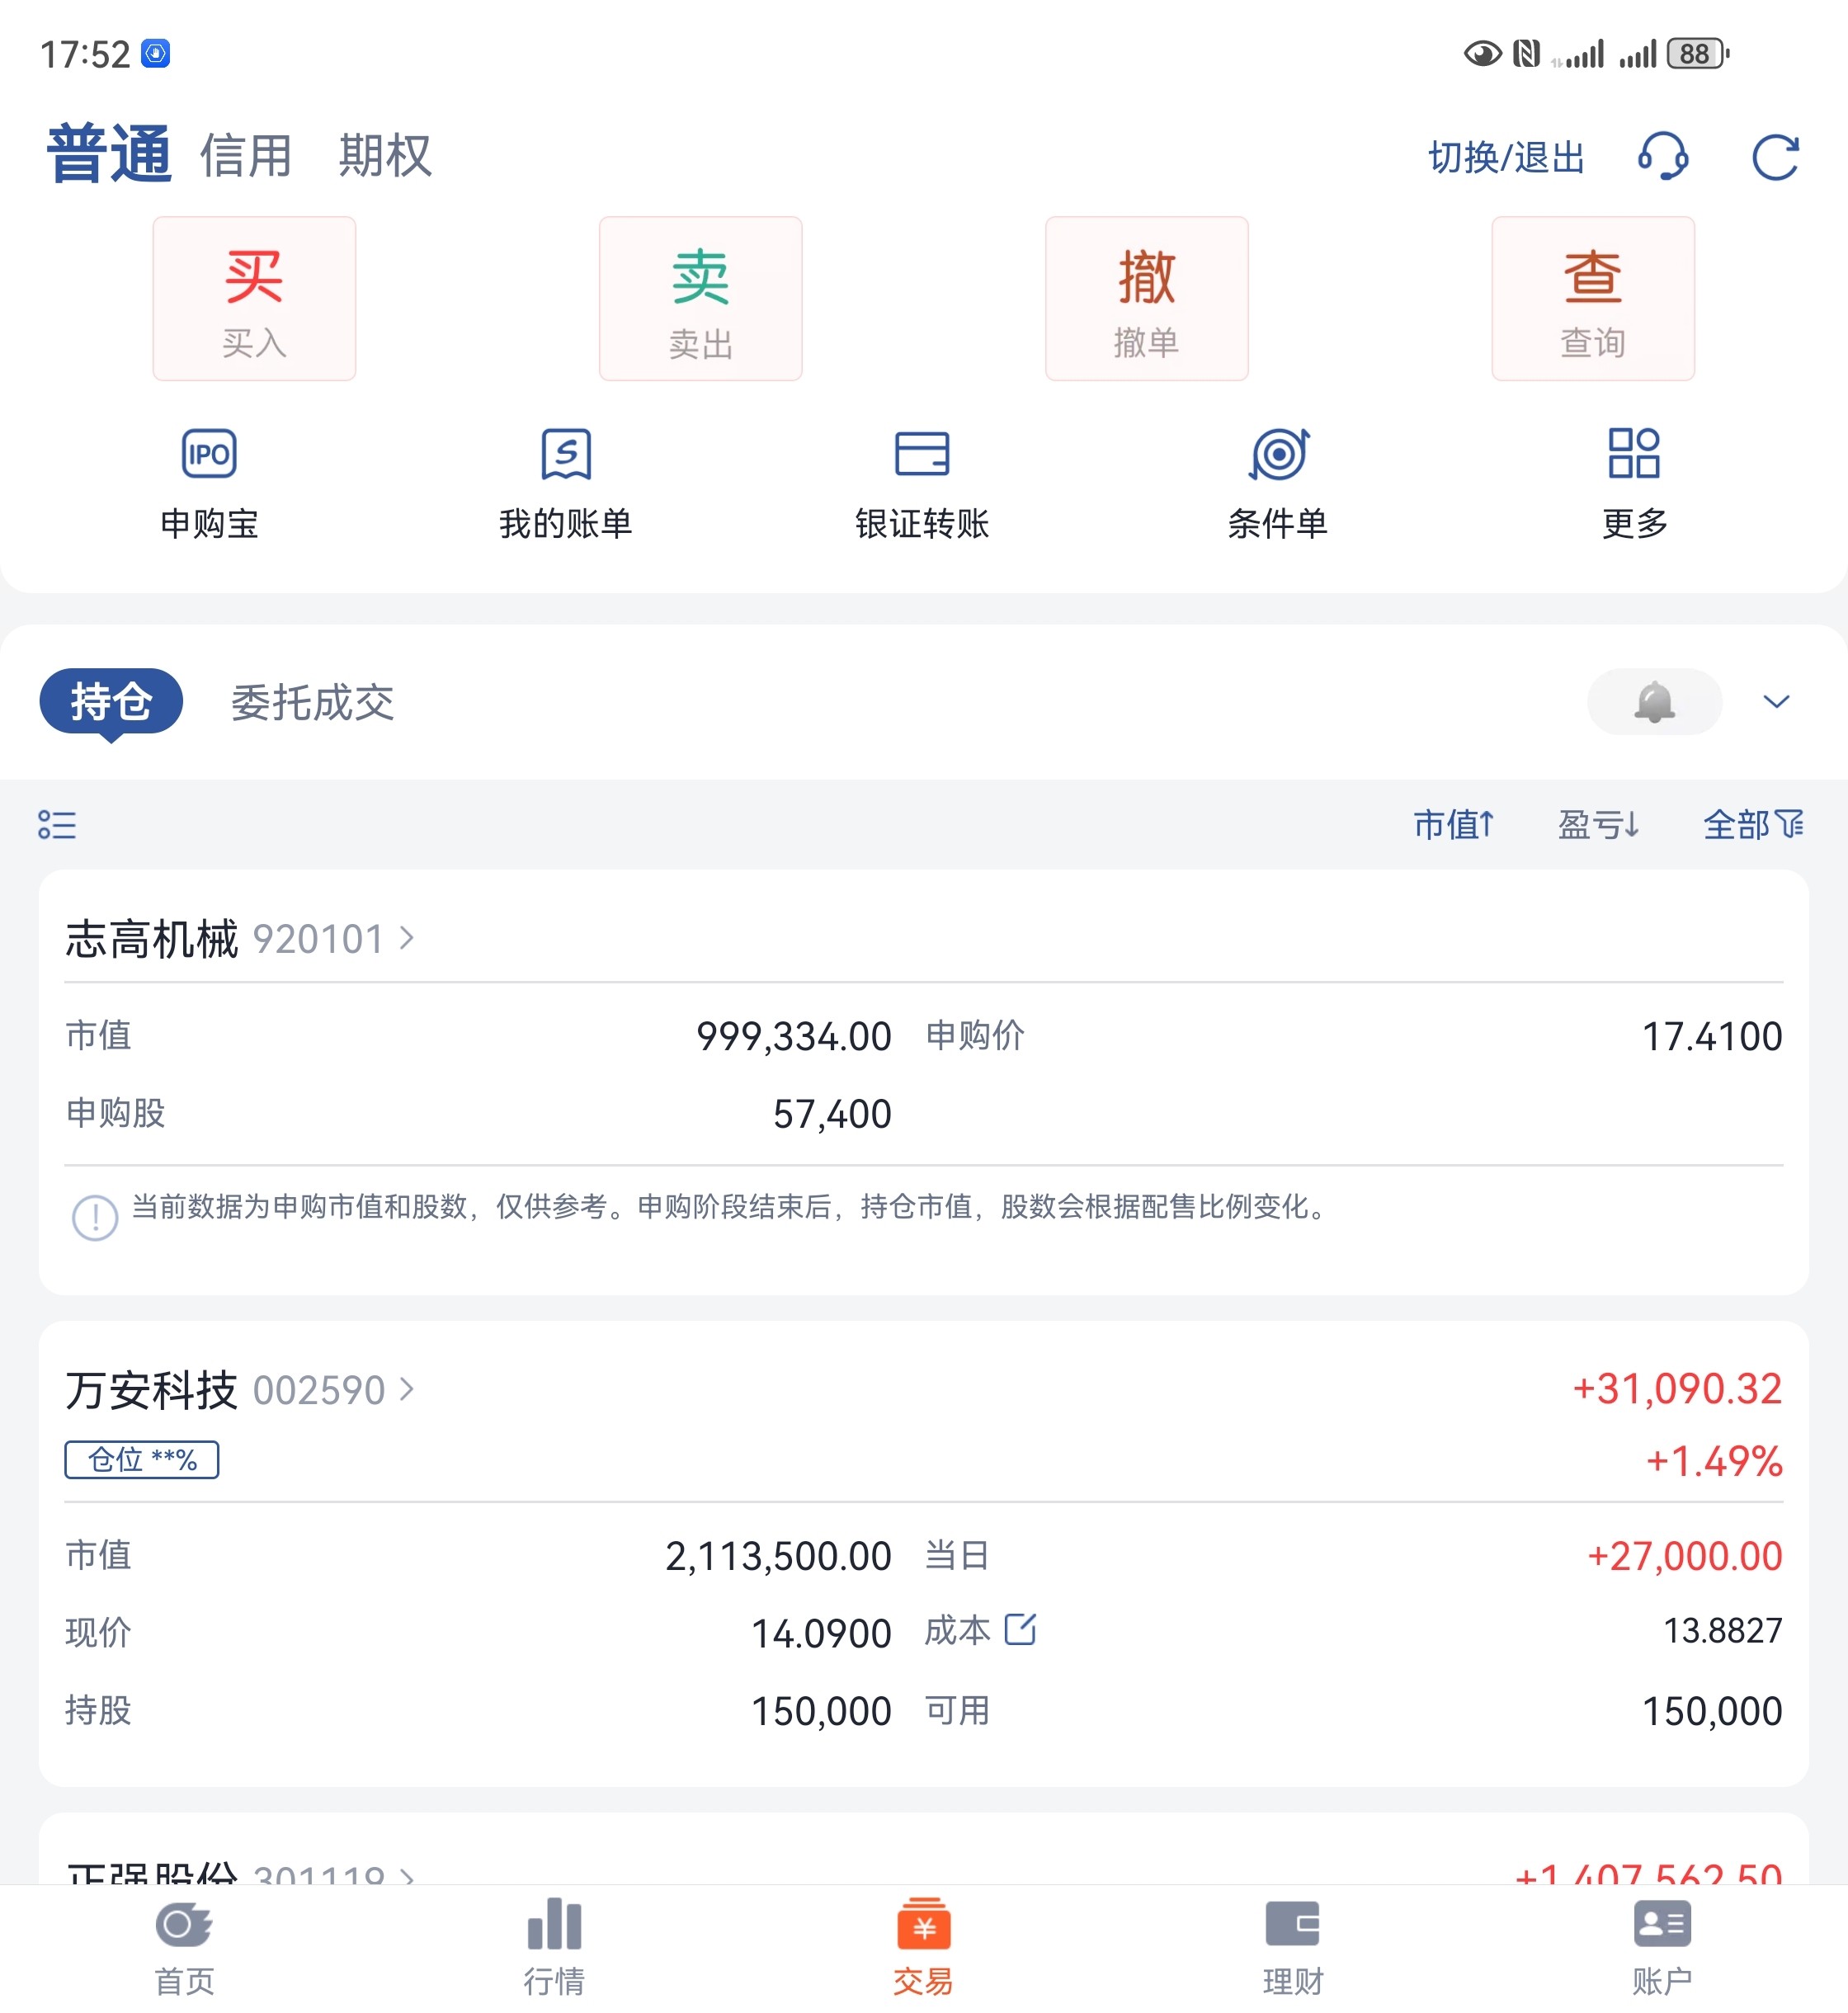Image resolution: width=1848 pixels, height=2013 pixels.
Task: Tap the 仓位 **% badge
Action: tap(142, 1459)
